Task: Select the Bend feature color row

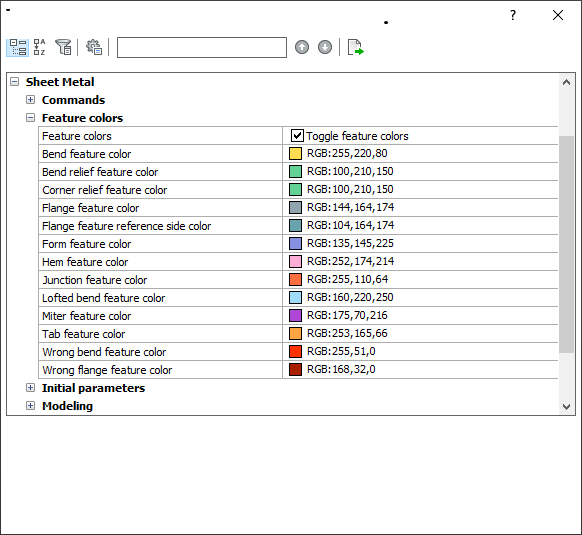Action: [298, 154]
